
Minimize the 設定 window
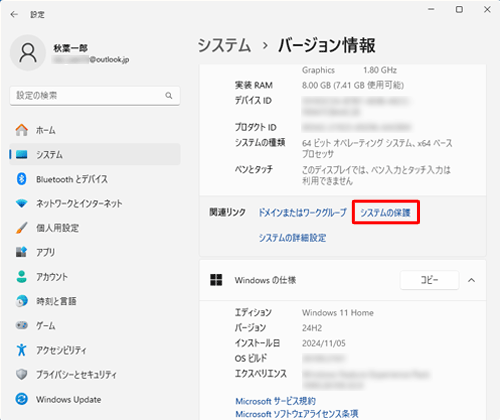point(431,9)
